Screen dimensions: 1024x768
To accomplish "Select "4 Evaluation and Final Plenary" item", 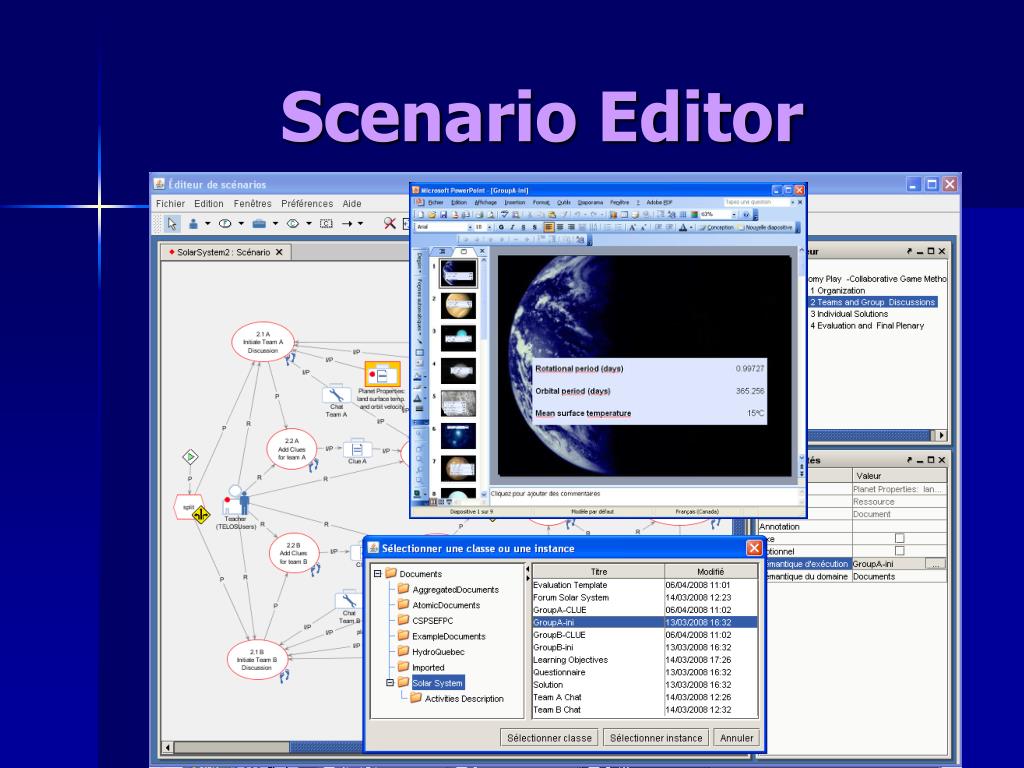I will click(867, 325).
